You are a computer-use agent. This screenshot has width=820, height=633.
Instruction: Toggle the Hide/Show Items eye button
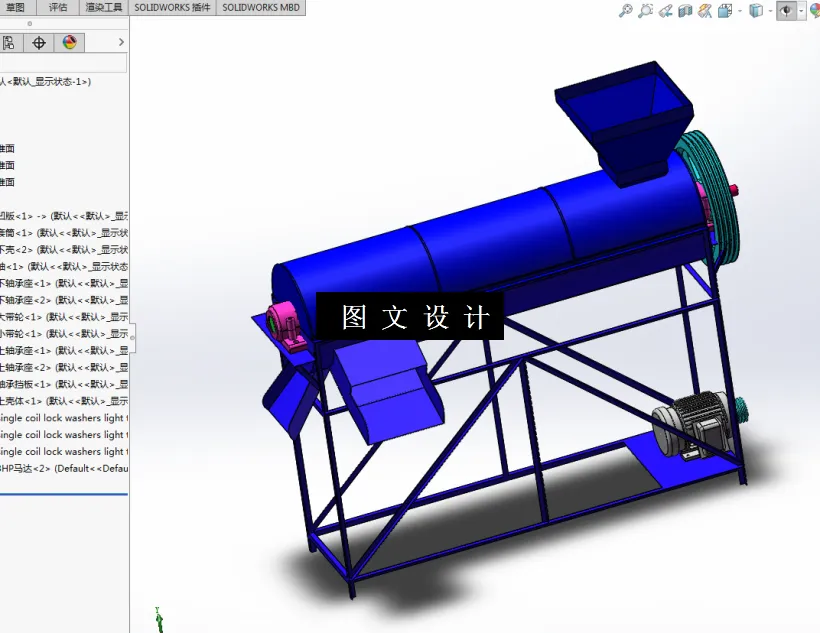coord(788,11)
